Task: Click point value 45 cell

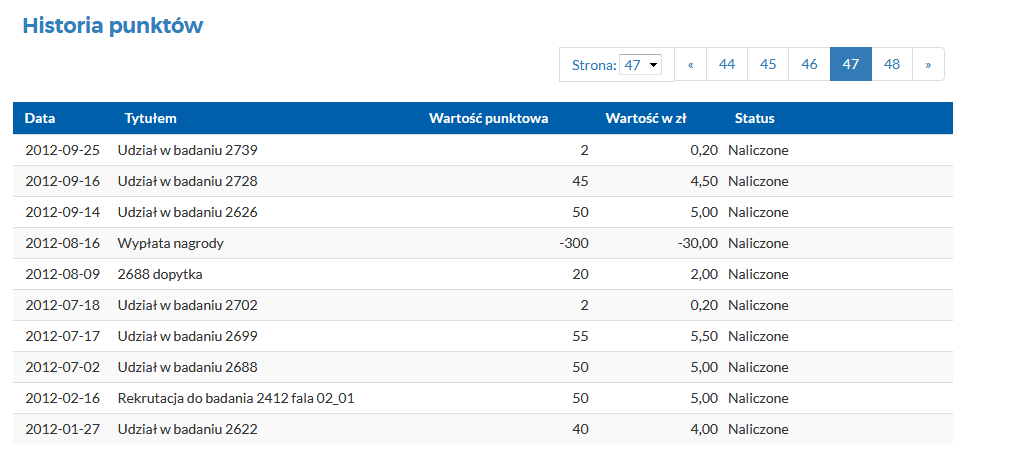Action: (581, 181)
